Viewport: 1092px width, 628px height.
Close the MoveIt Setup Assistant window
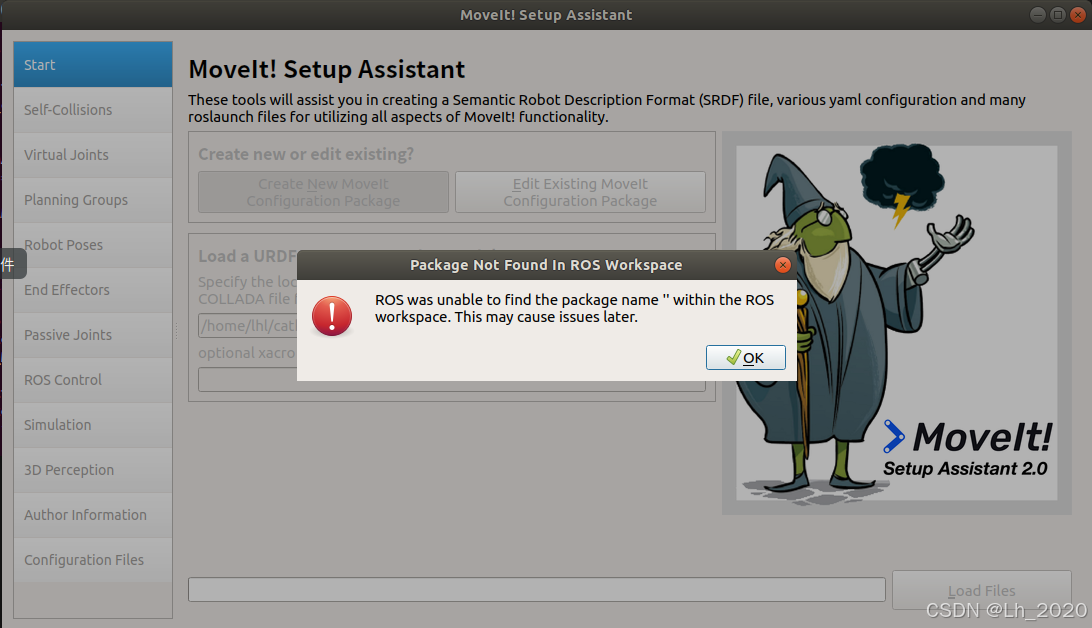pyautogui.click(x=1078, y=15)
